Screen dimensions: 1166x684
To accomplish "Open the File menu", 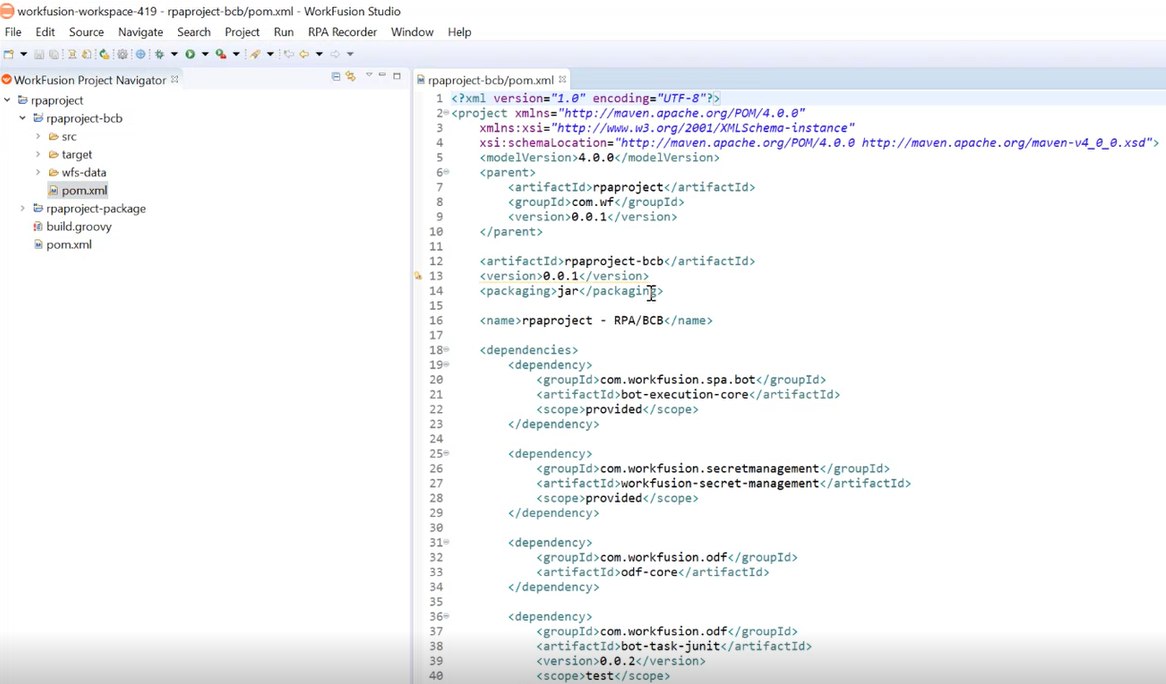I will click(x=13, y=32).
